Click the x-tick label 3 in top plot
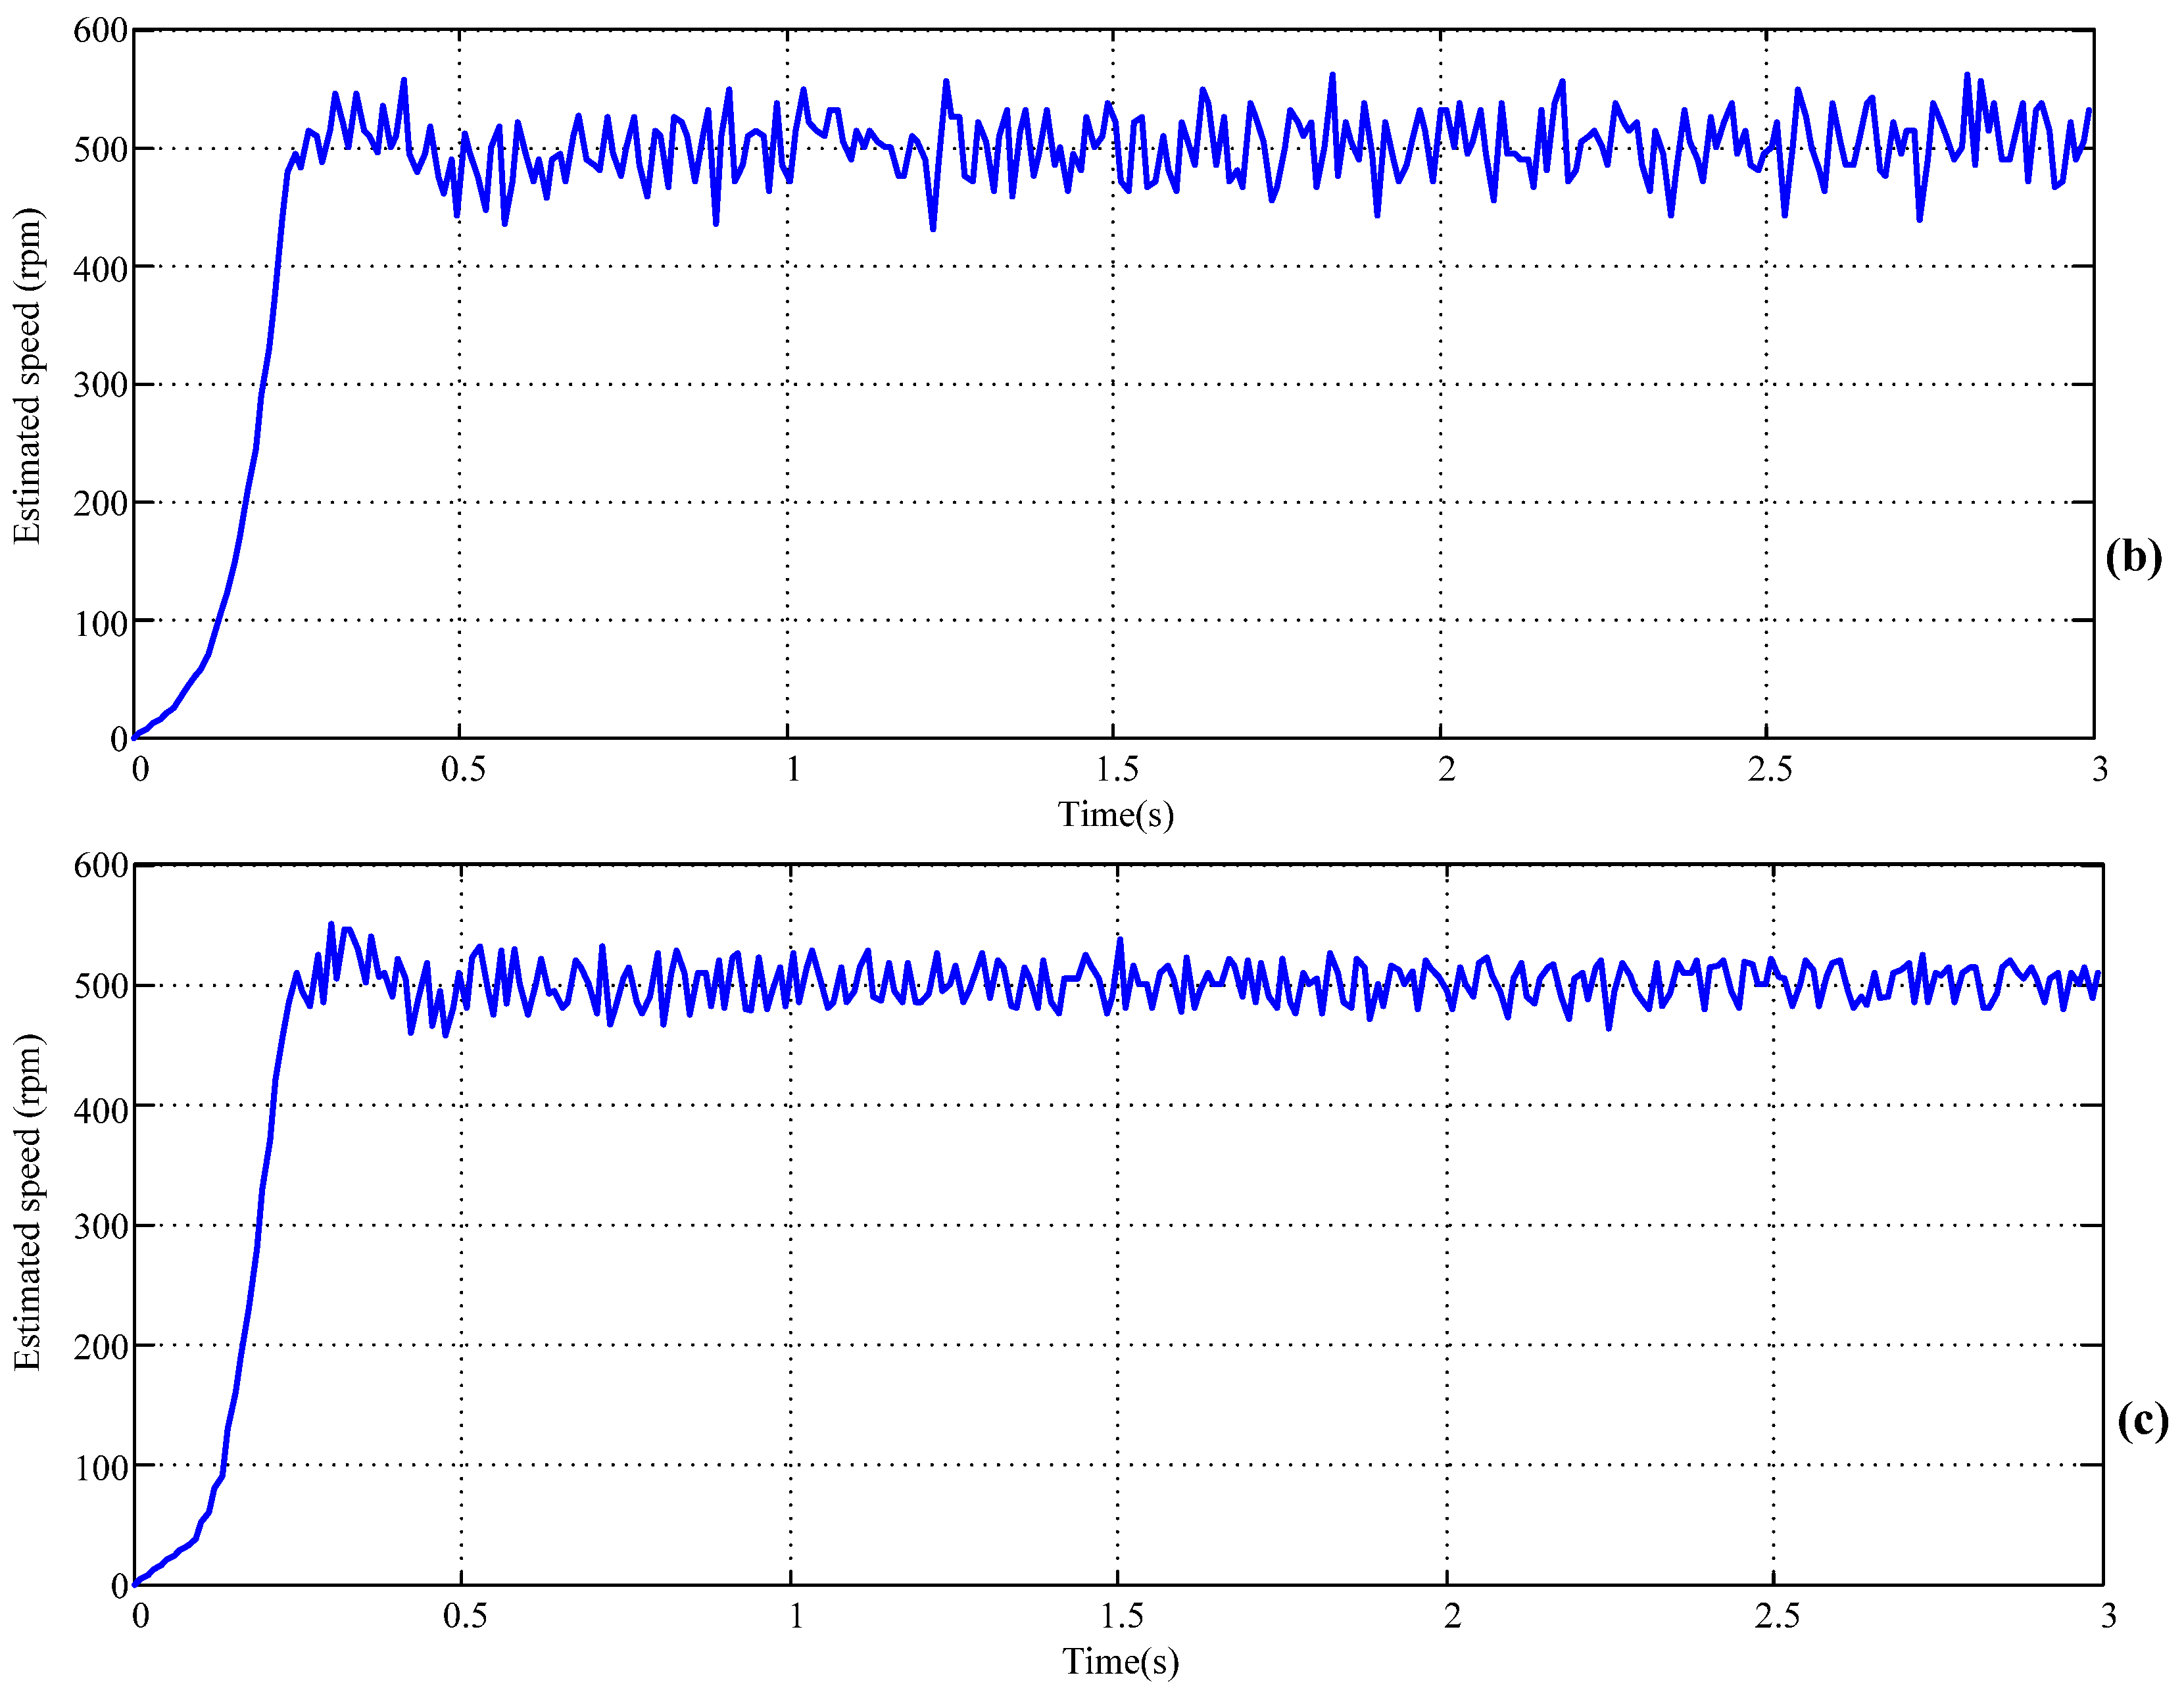The height and width of the screenshot is (1696, 2184). [x=2099, y=769]
